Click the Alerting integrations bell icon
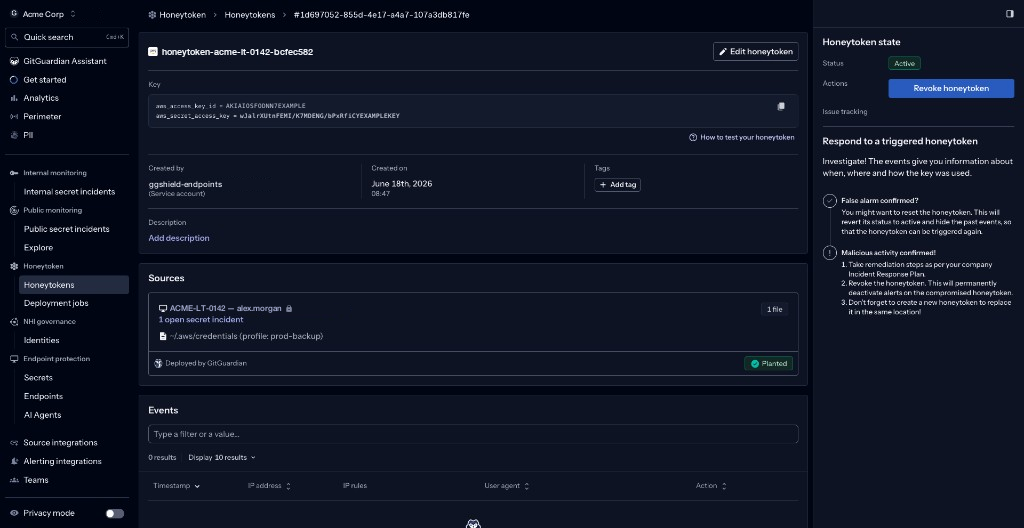Image resolution: width=1024 pixels, height=528 pixels. coord(14,461)
